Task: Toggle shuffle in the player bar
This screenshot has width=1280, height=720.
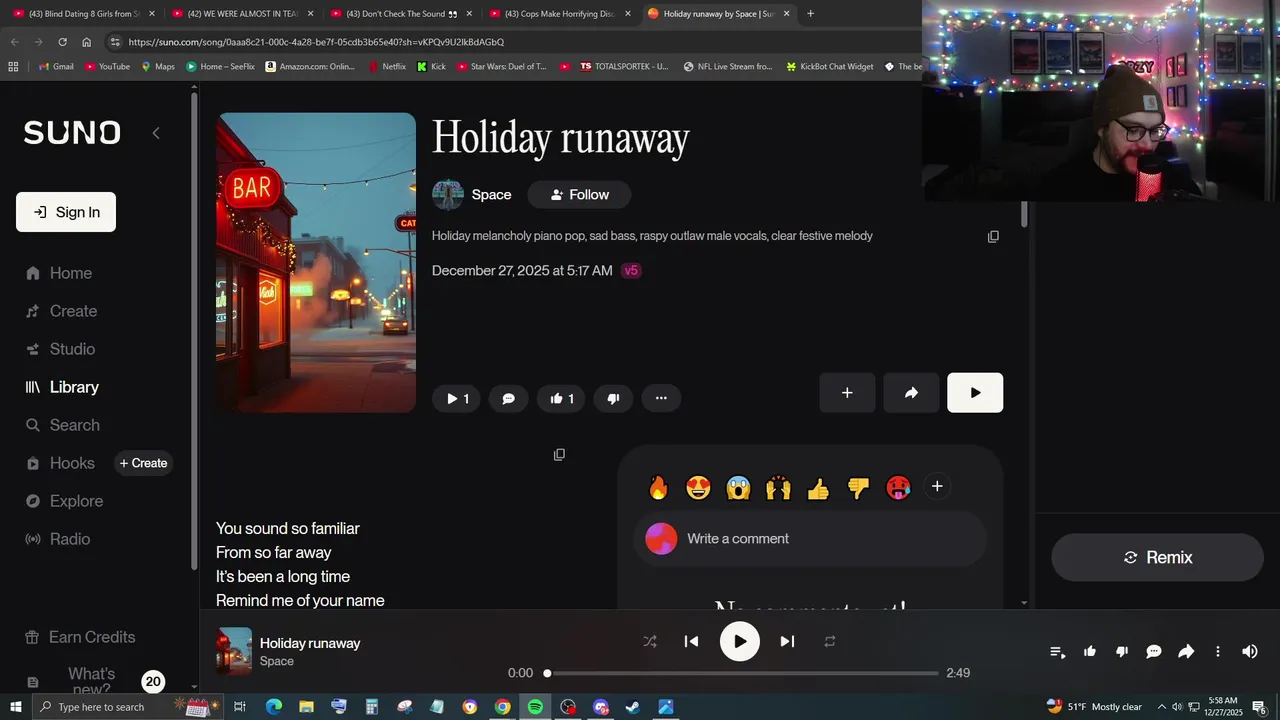Action: (650, 642)
